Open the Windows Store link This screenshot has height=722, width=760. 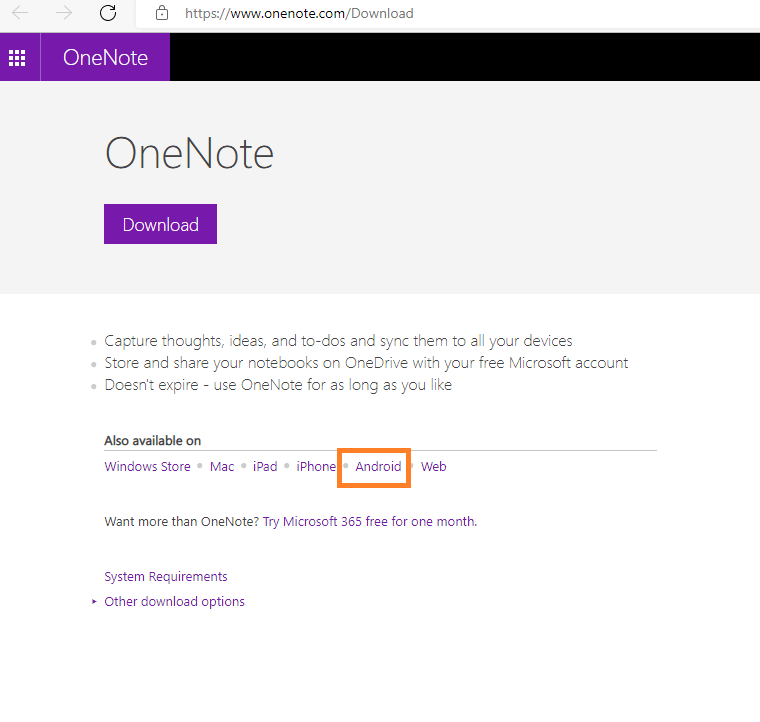click(147, 467)
